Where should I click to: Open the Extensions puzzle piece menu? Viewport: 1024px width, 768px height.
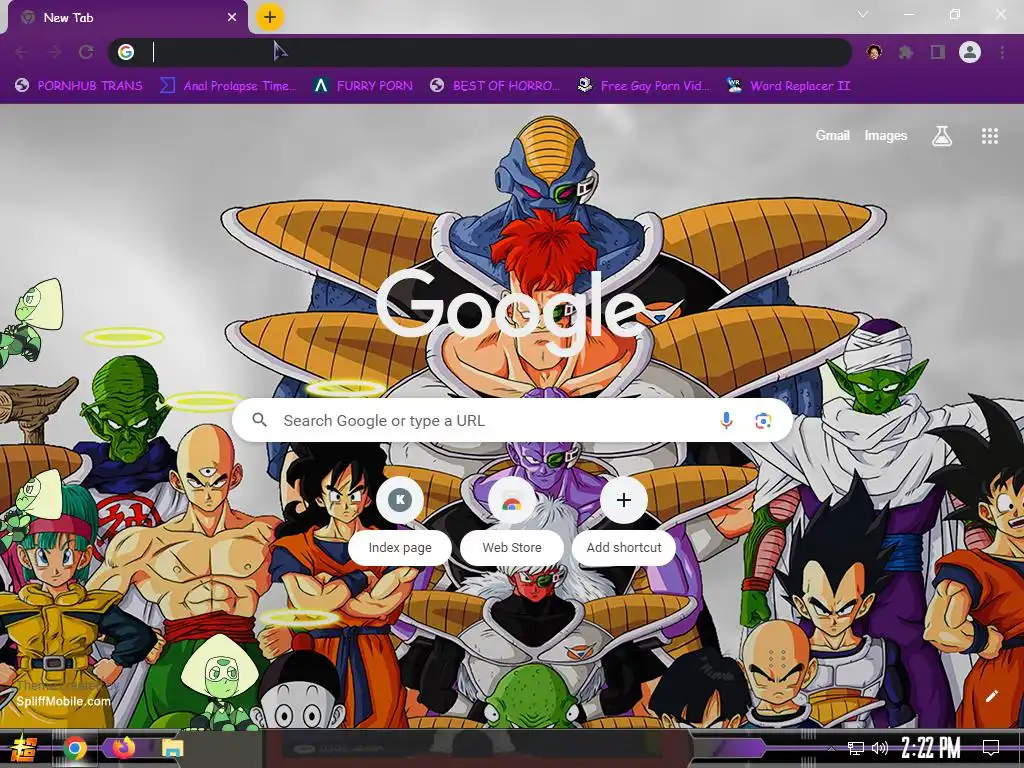[906, 52]
